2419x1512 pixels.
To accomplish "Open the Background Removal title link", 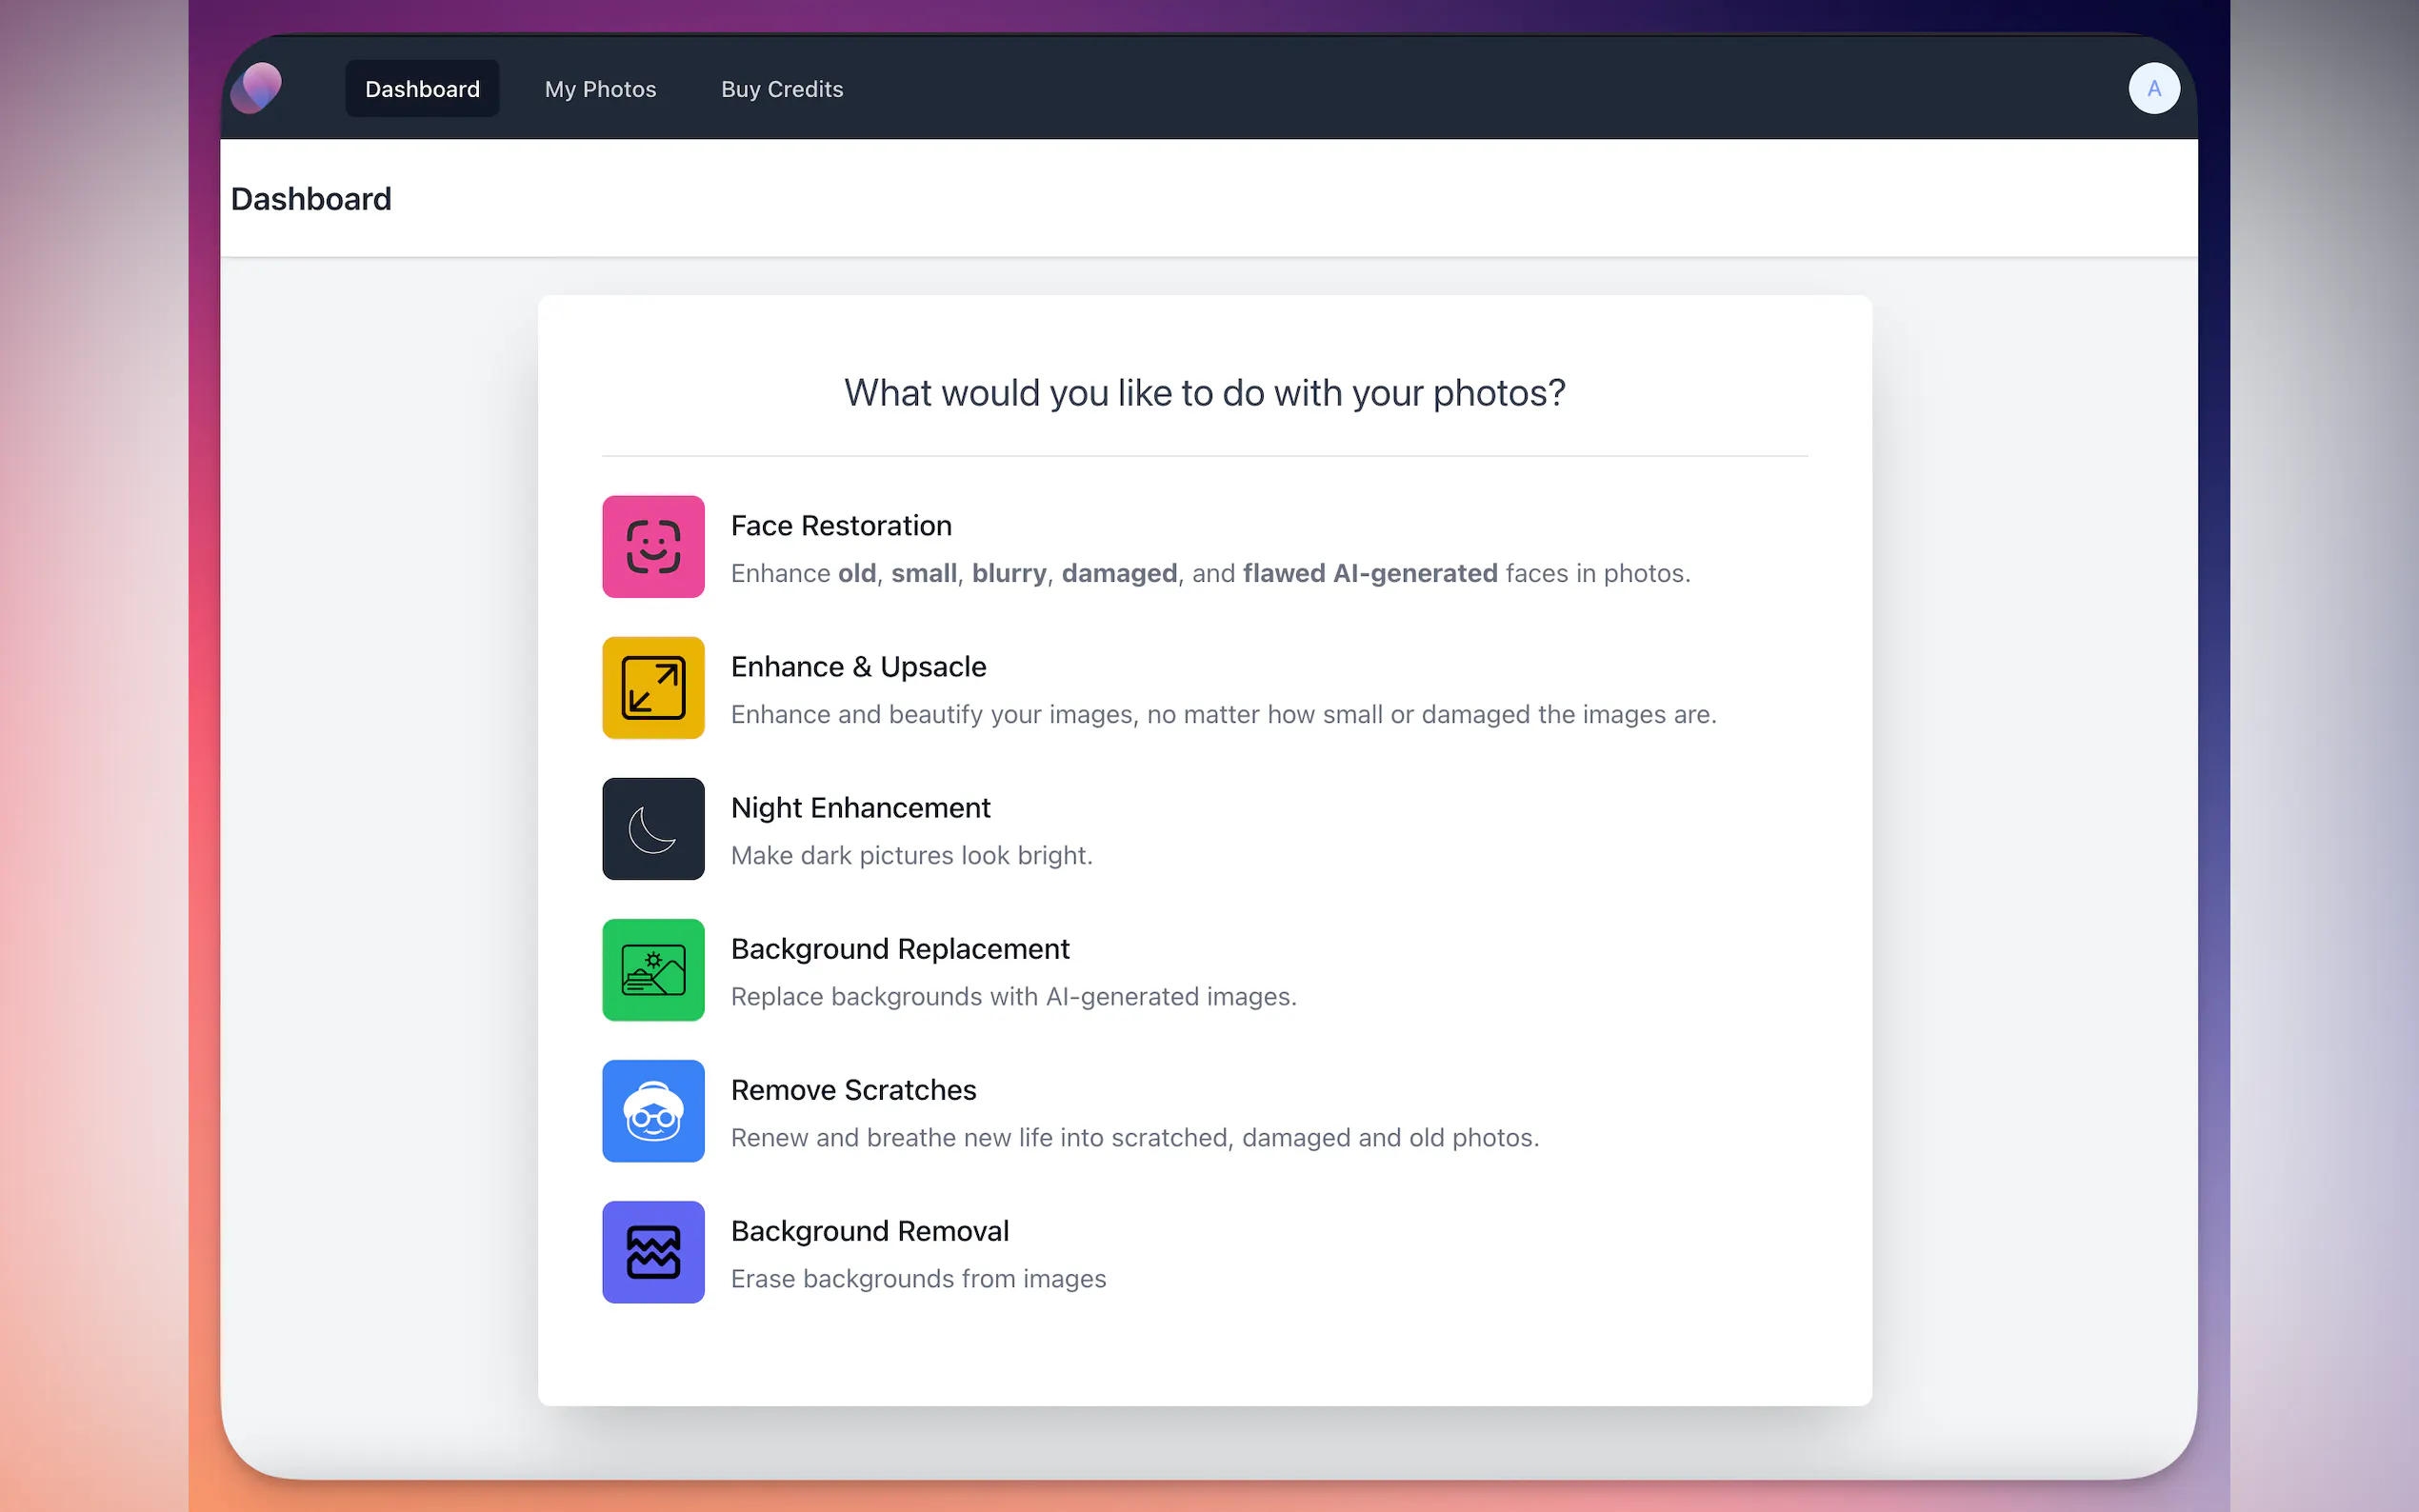I will coord(869,1231).
